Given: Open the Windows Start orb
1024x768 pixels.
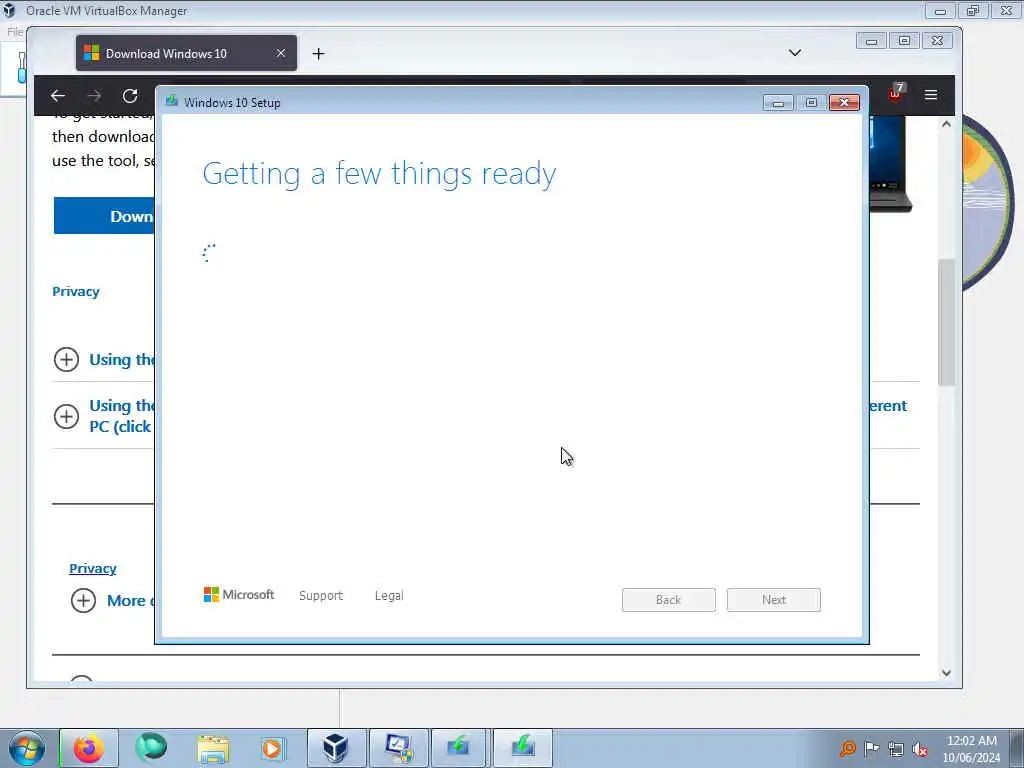Looking at the screenshot, I should point(26,748).
